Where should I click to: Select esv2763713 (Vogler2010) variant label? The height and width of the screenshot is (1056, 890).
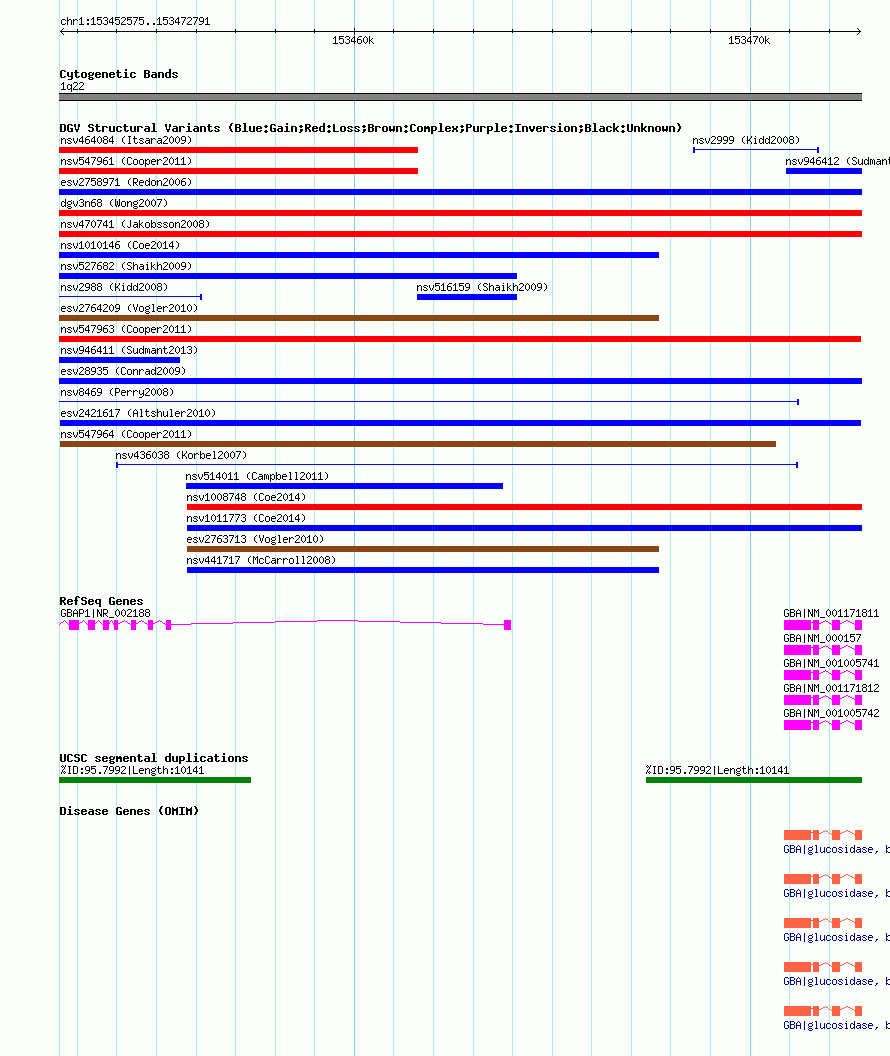255,539
